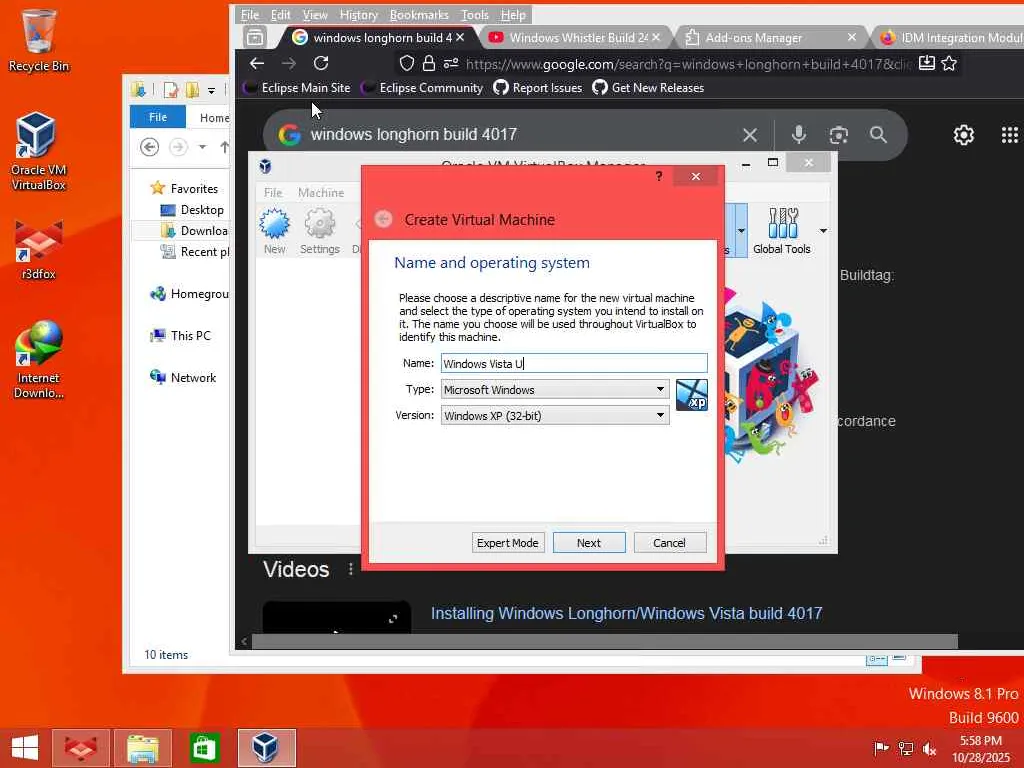This screenshot has width=1024, height=768.
Task: Click the muted volume tray icon
Action: click(929, 748)
